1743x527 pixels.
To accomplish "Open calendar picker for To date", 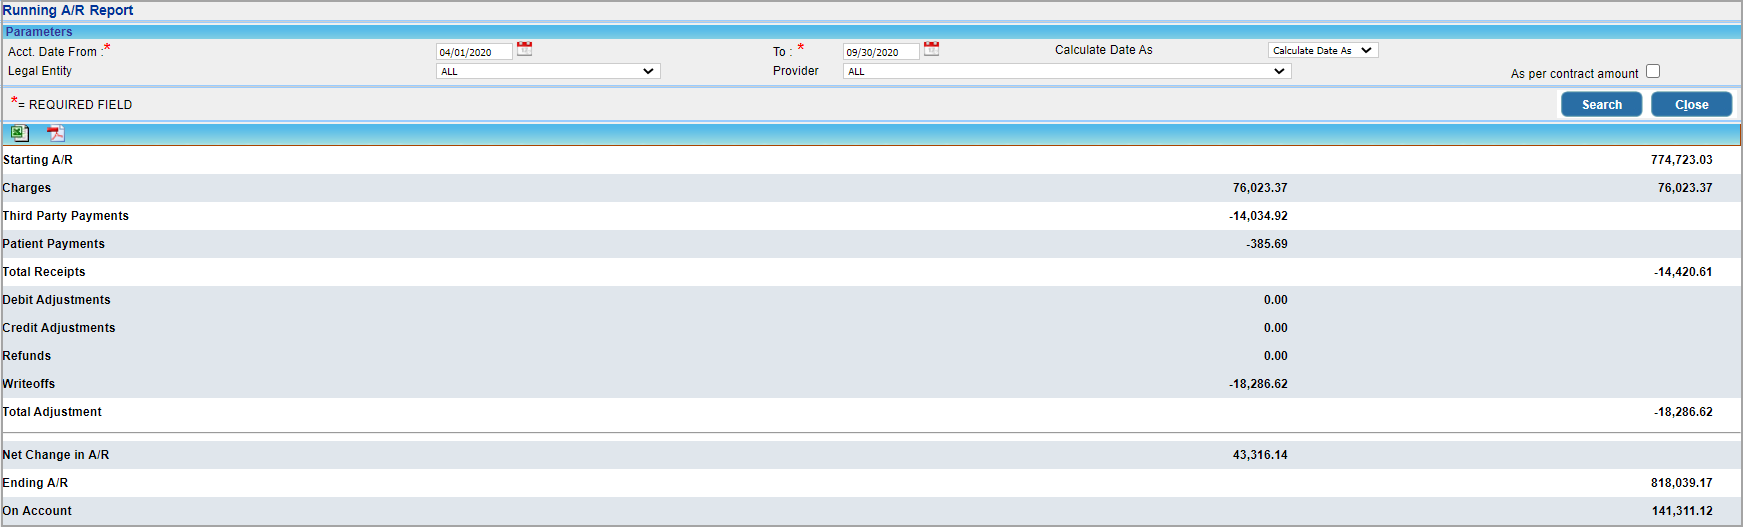I will [x=932, y=49].
